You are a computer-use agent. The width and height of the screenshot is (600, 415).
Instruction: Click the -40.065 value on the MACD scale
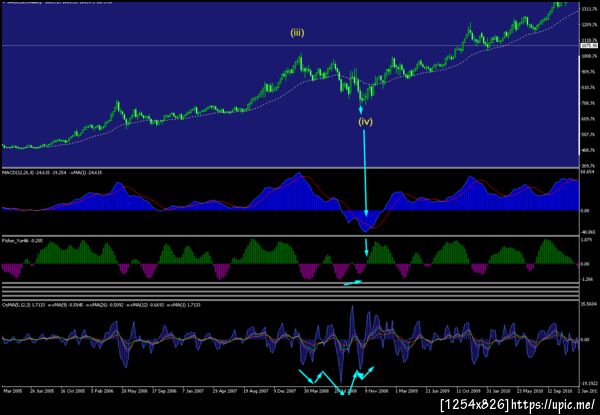click(589, 232)
